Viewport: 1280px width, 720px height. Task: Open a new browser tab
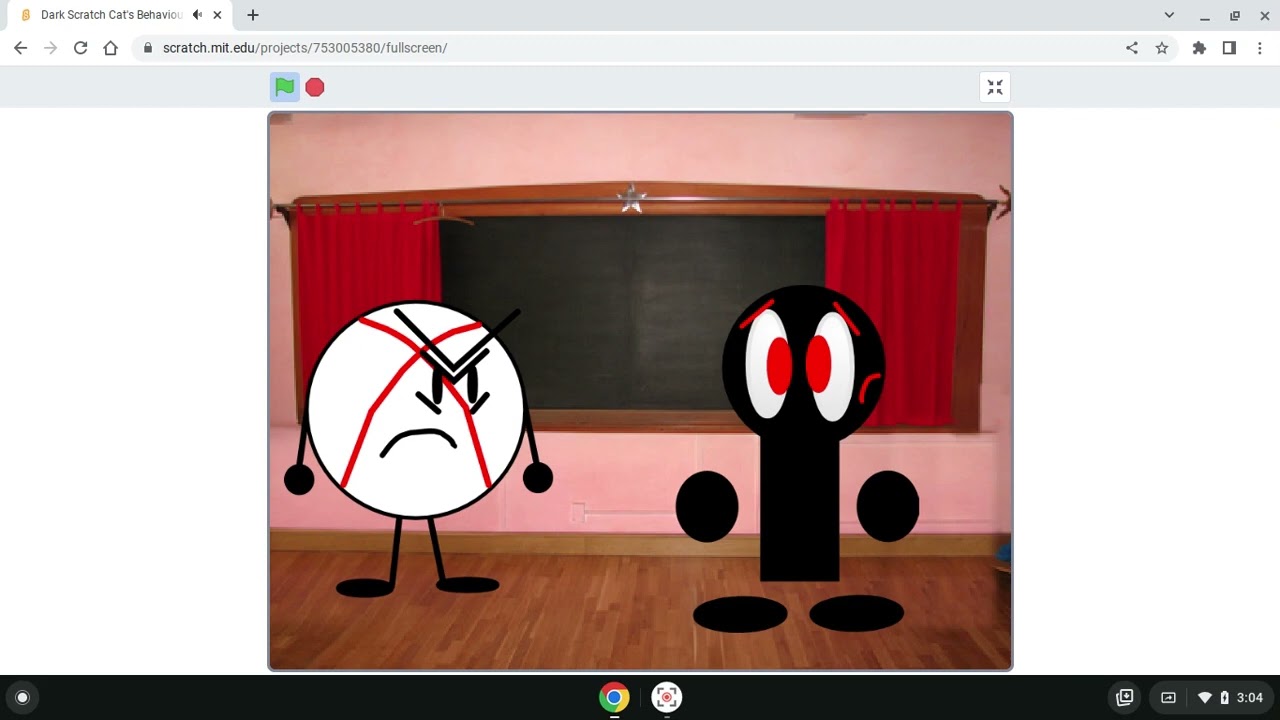[x=253, y=15]
